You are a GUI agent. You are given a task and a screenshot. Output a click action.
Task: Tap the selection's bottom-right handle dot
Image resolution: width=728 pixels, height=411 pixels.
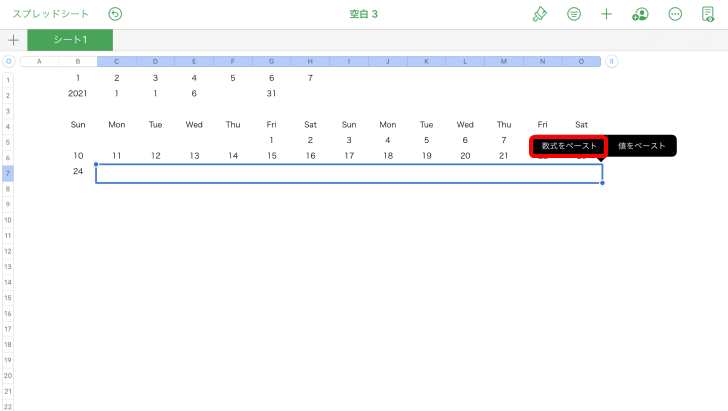[602, 183]
